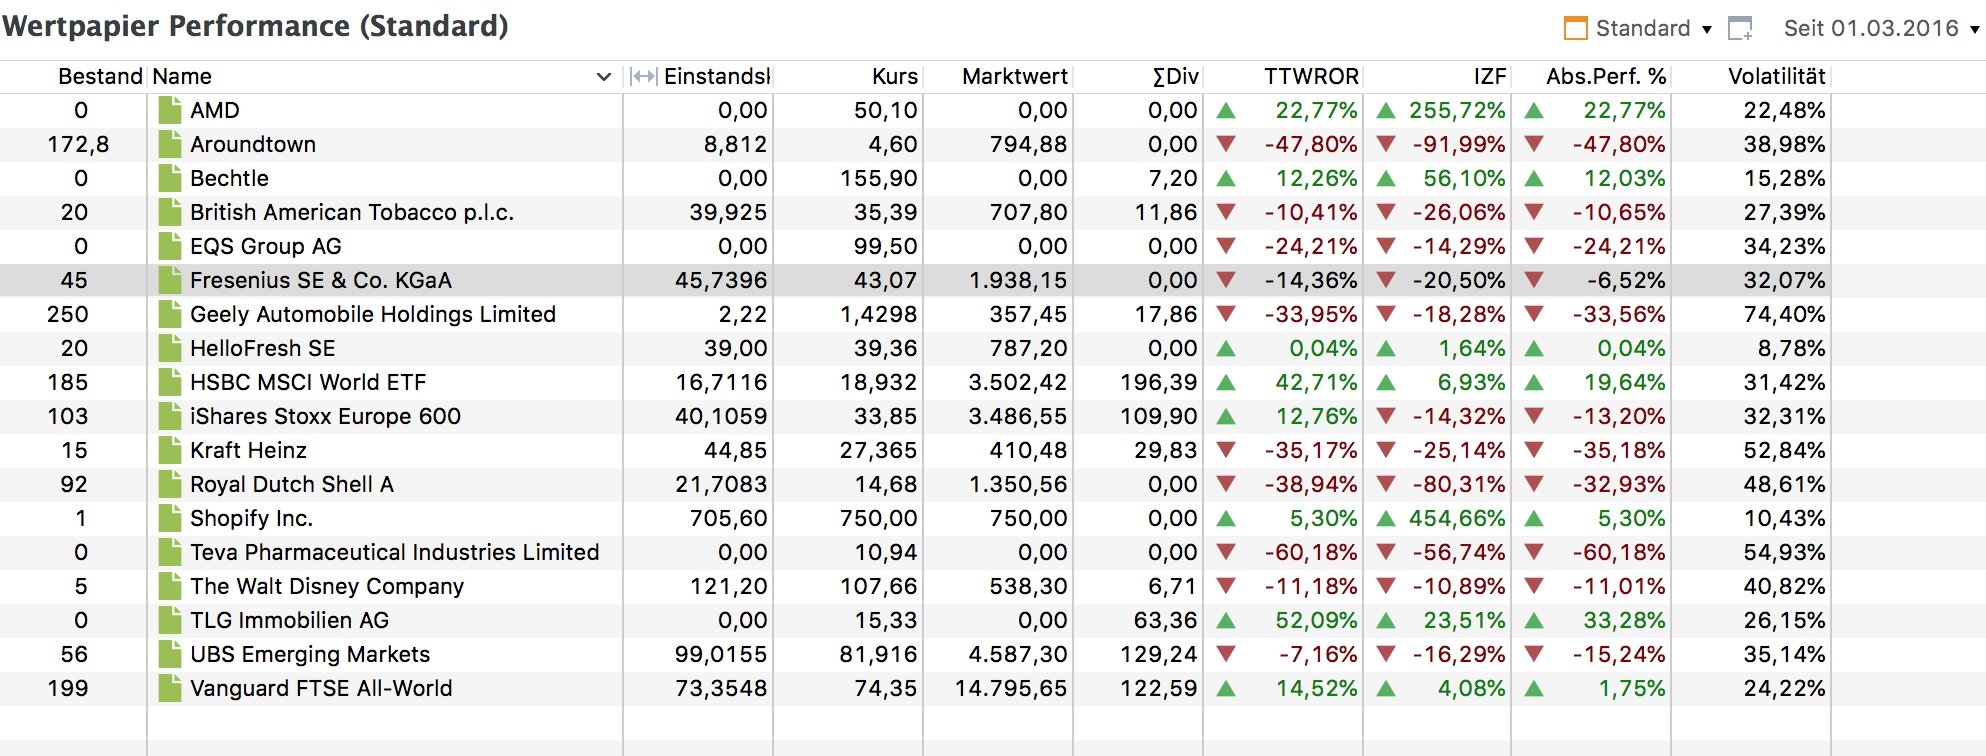Click the security icon beside Kraft Heinz
The image size is (1986, 756).
coord(170,450)
